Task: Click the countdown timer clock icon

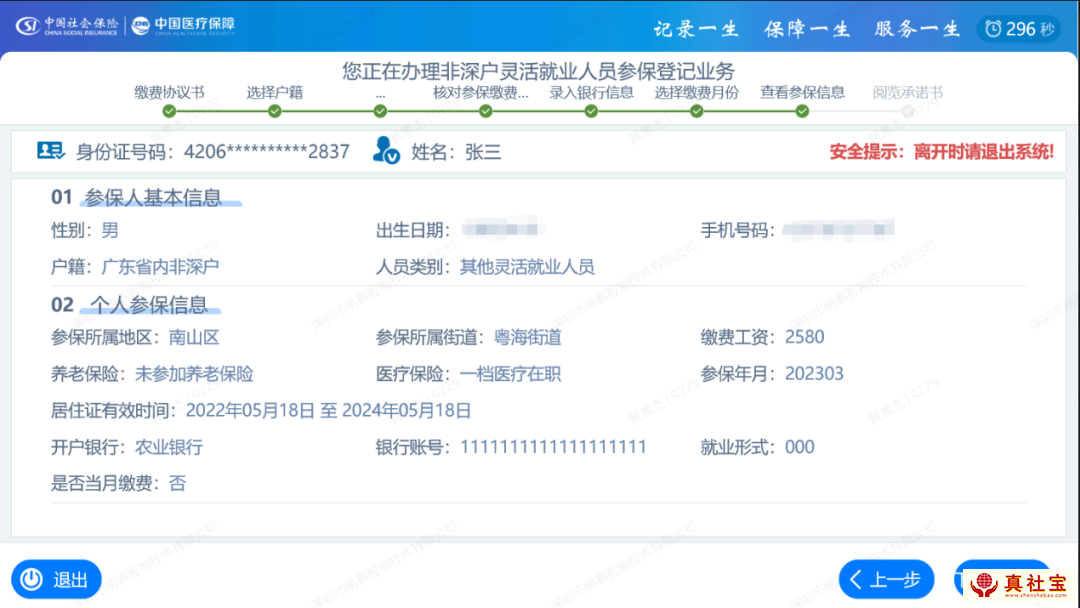Action: point(992,29)
